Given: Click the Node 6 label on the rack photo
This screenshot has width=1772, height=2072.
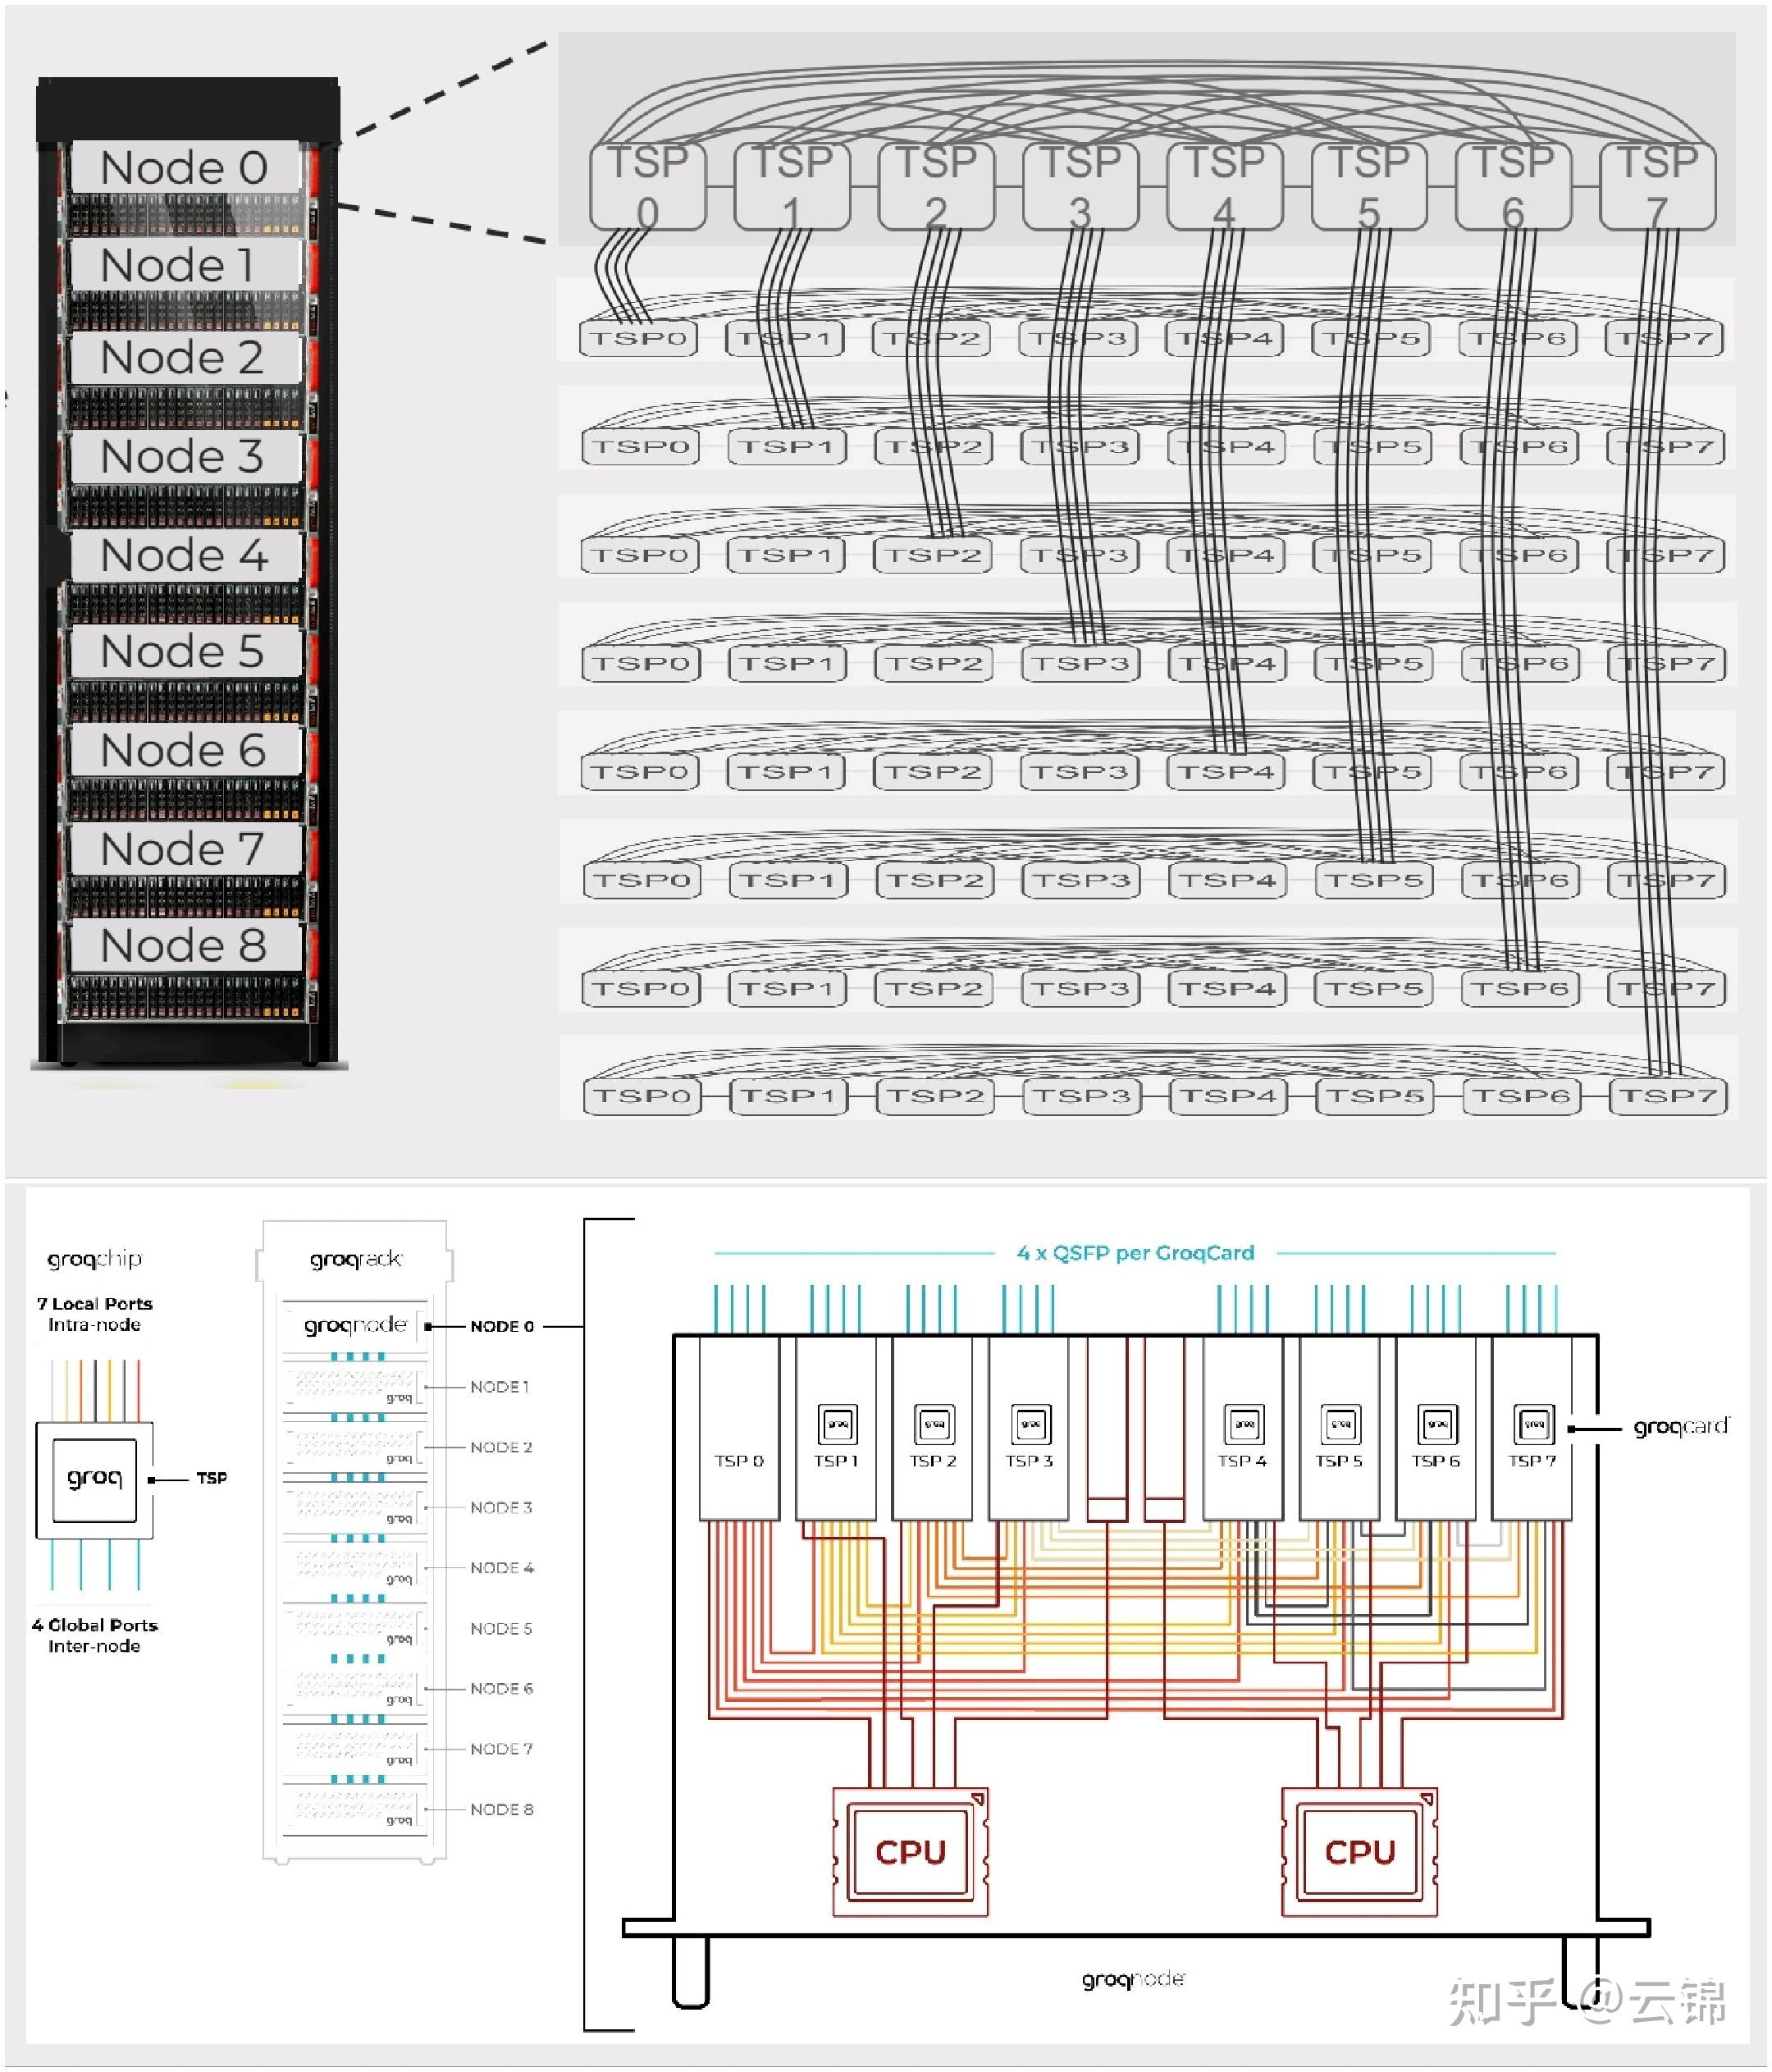Looking at the screenshot, I should pyautogui.click(x=185, y=750).
